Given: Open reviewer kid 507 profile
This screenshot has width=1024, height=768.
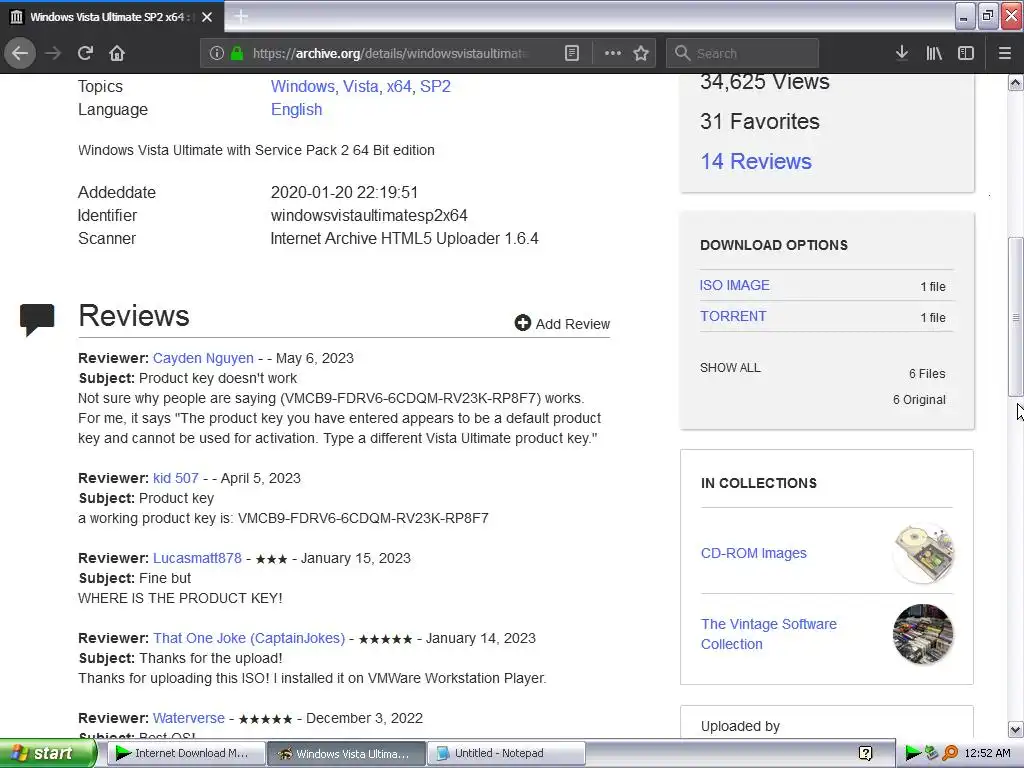Looking at the screenshot, I should (176, 478).
